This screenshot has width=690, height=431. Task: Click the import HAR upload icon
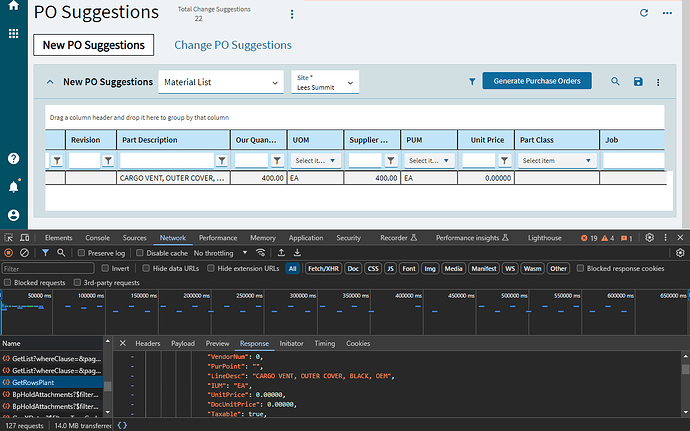coord(281,253)
